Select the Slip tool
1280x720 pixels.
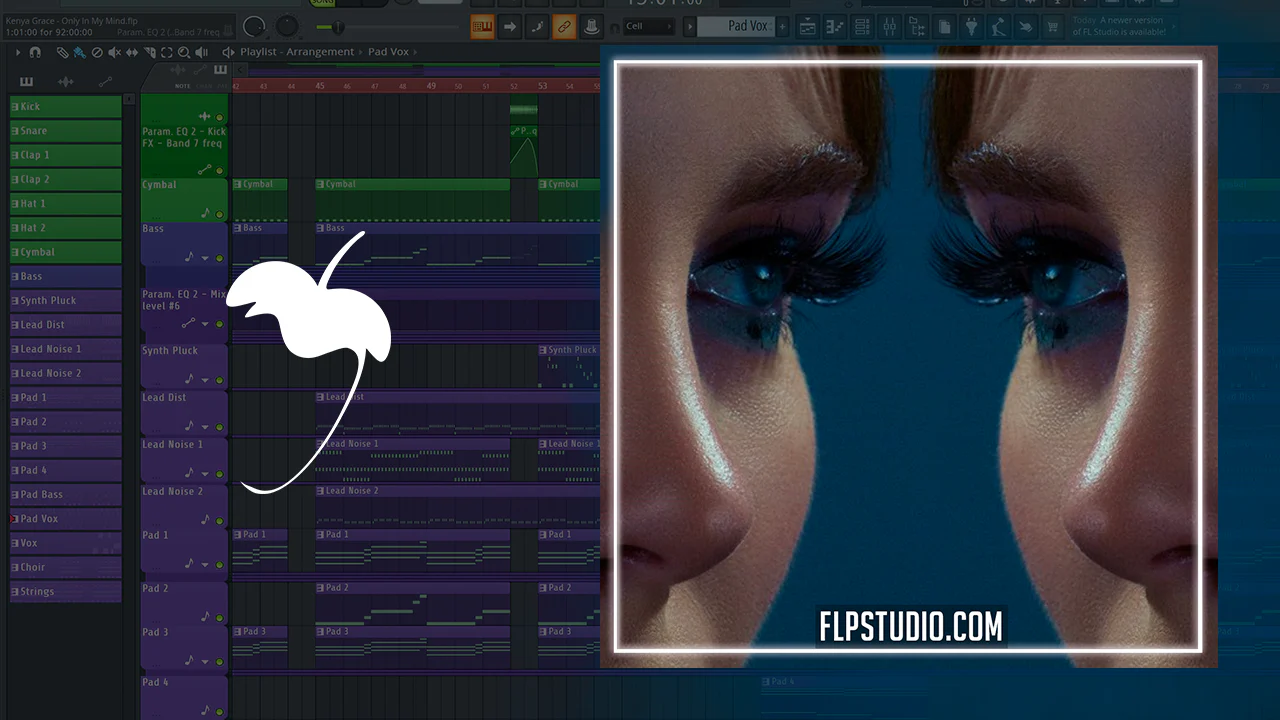[x=132, y=52]
